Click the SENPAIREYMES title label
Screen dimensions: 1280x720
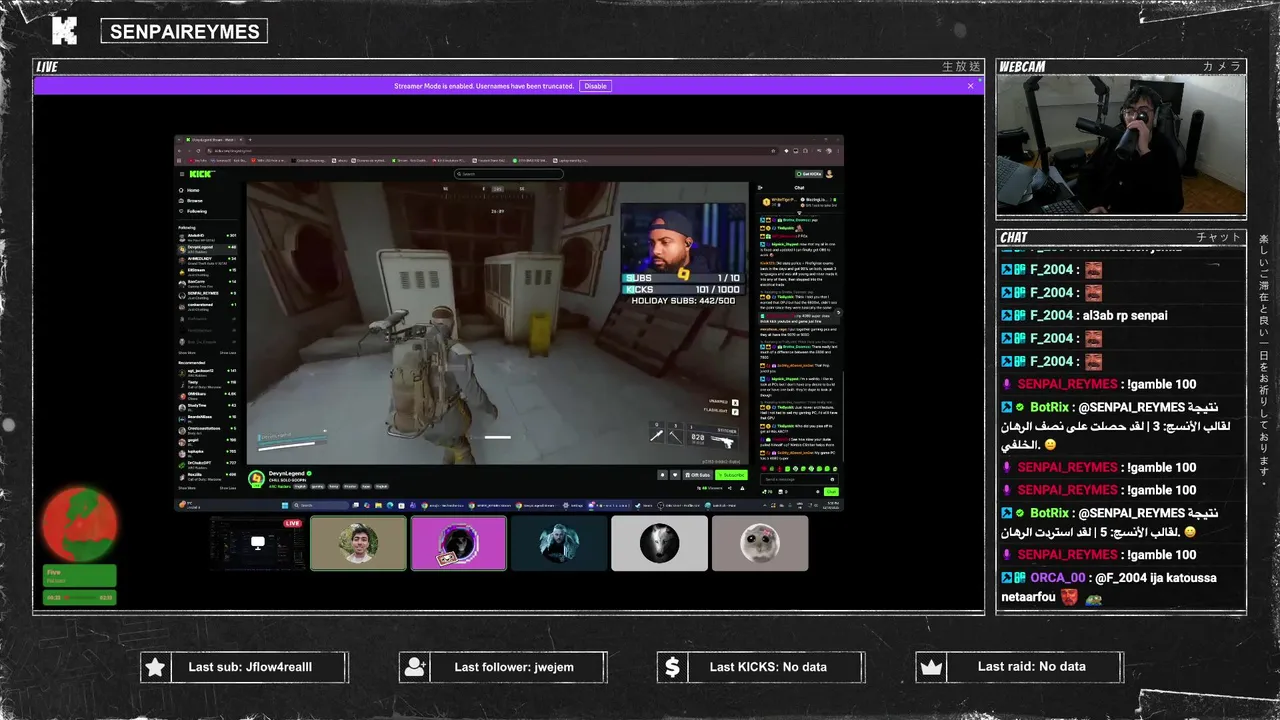pos(184,31)
